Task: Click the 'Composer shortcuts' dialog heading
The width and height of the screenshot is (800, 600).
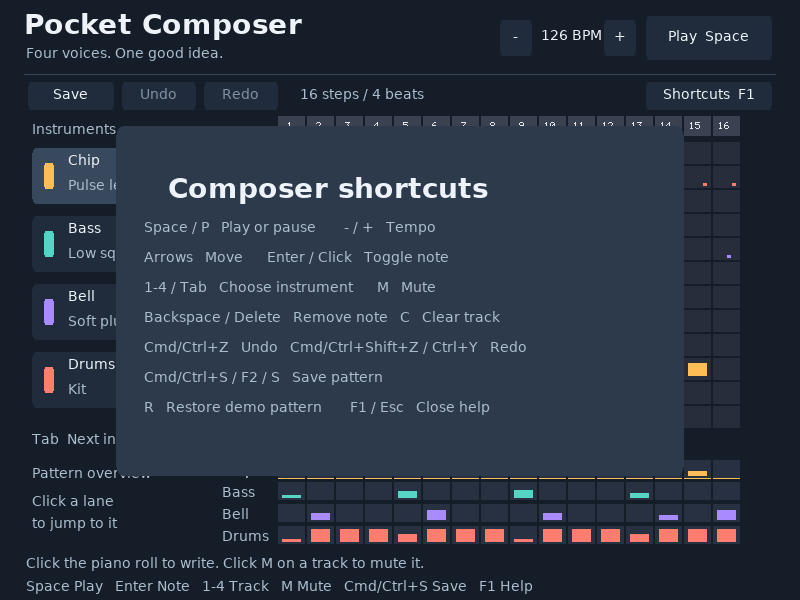Action: click(328, 189)
